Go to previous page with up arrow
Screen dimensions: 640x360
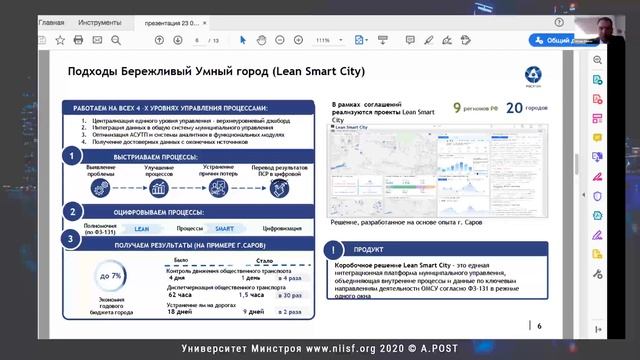(159, 40)
